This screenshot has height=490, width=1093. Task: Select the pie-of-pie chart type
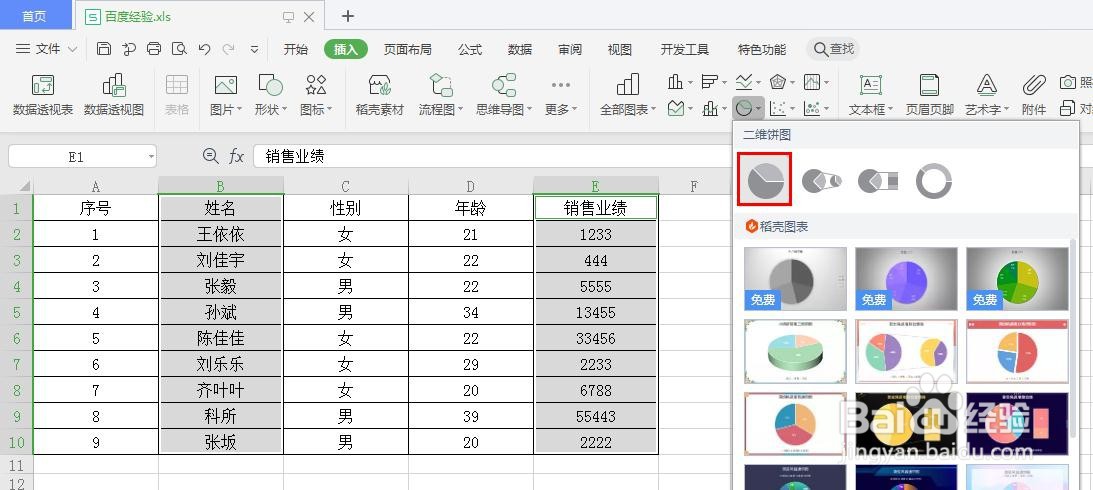coord(822,181)
